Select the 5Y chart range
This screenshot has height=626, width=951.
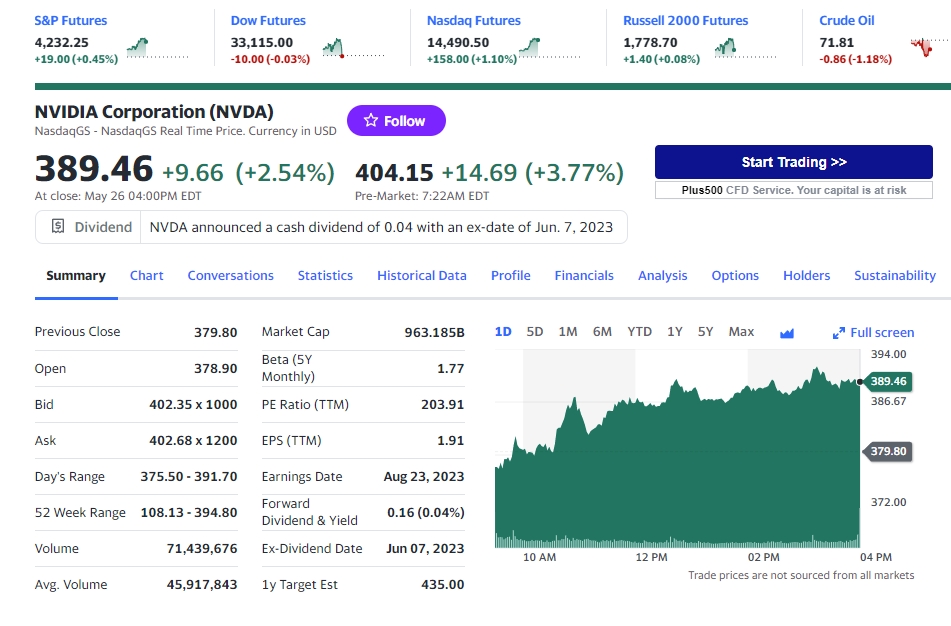point(705,332)
